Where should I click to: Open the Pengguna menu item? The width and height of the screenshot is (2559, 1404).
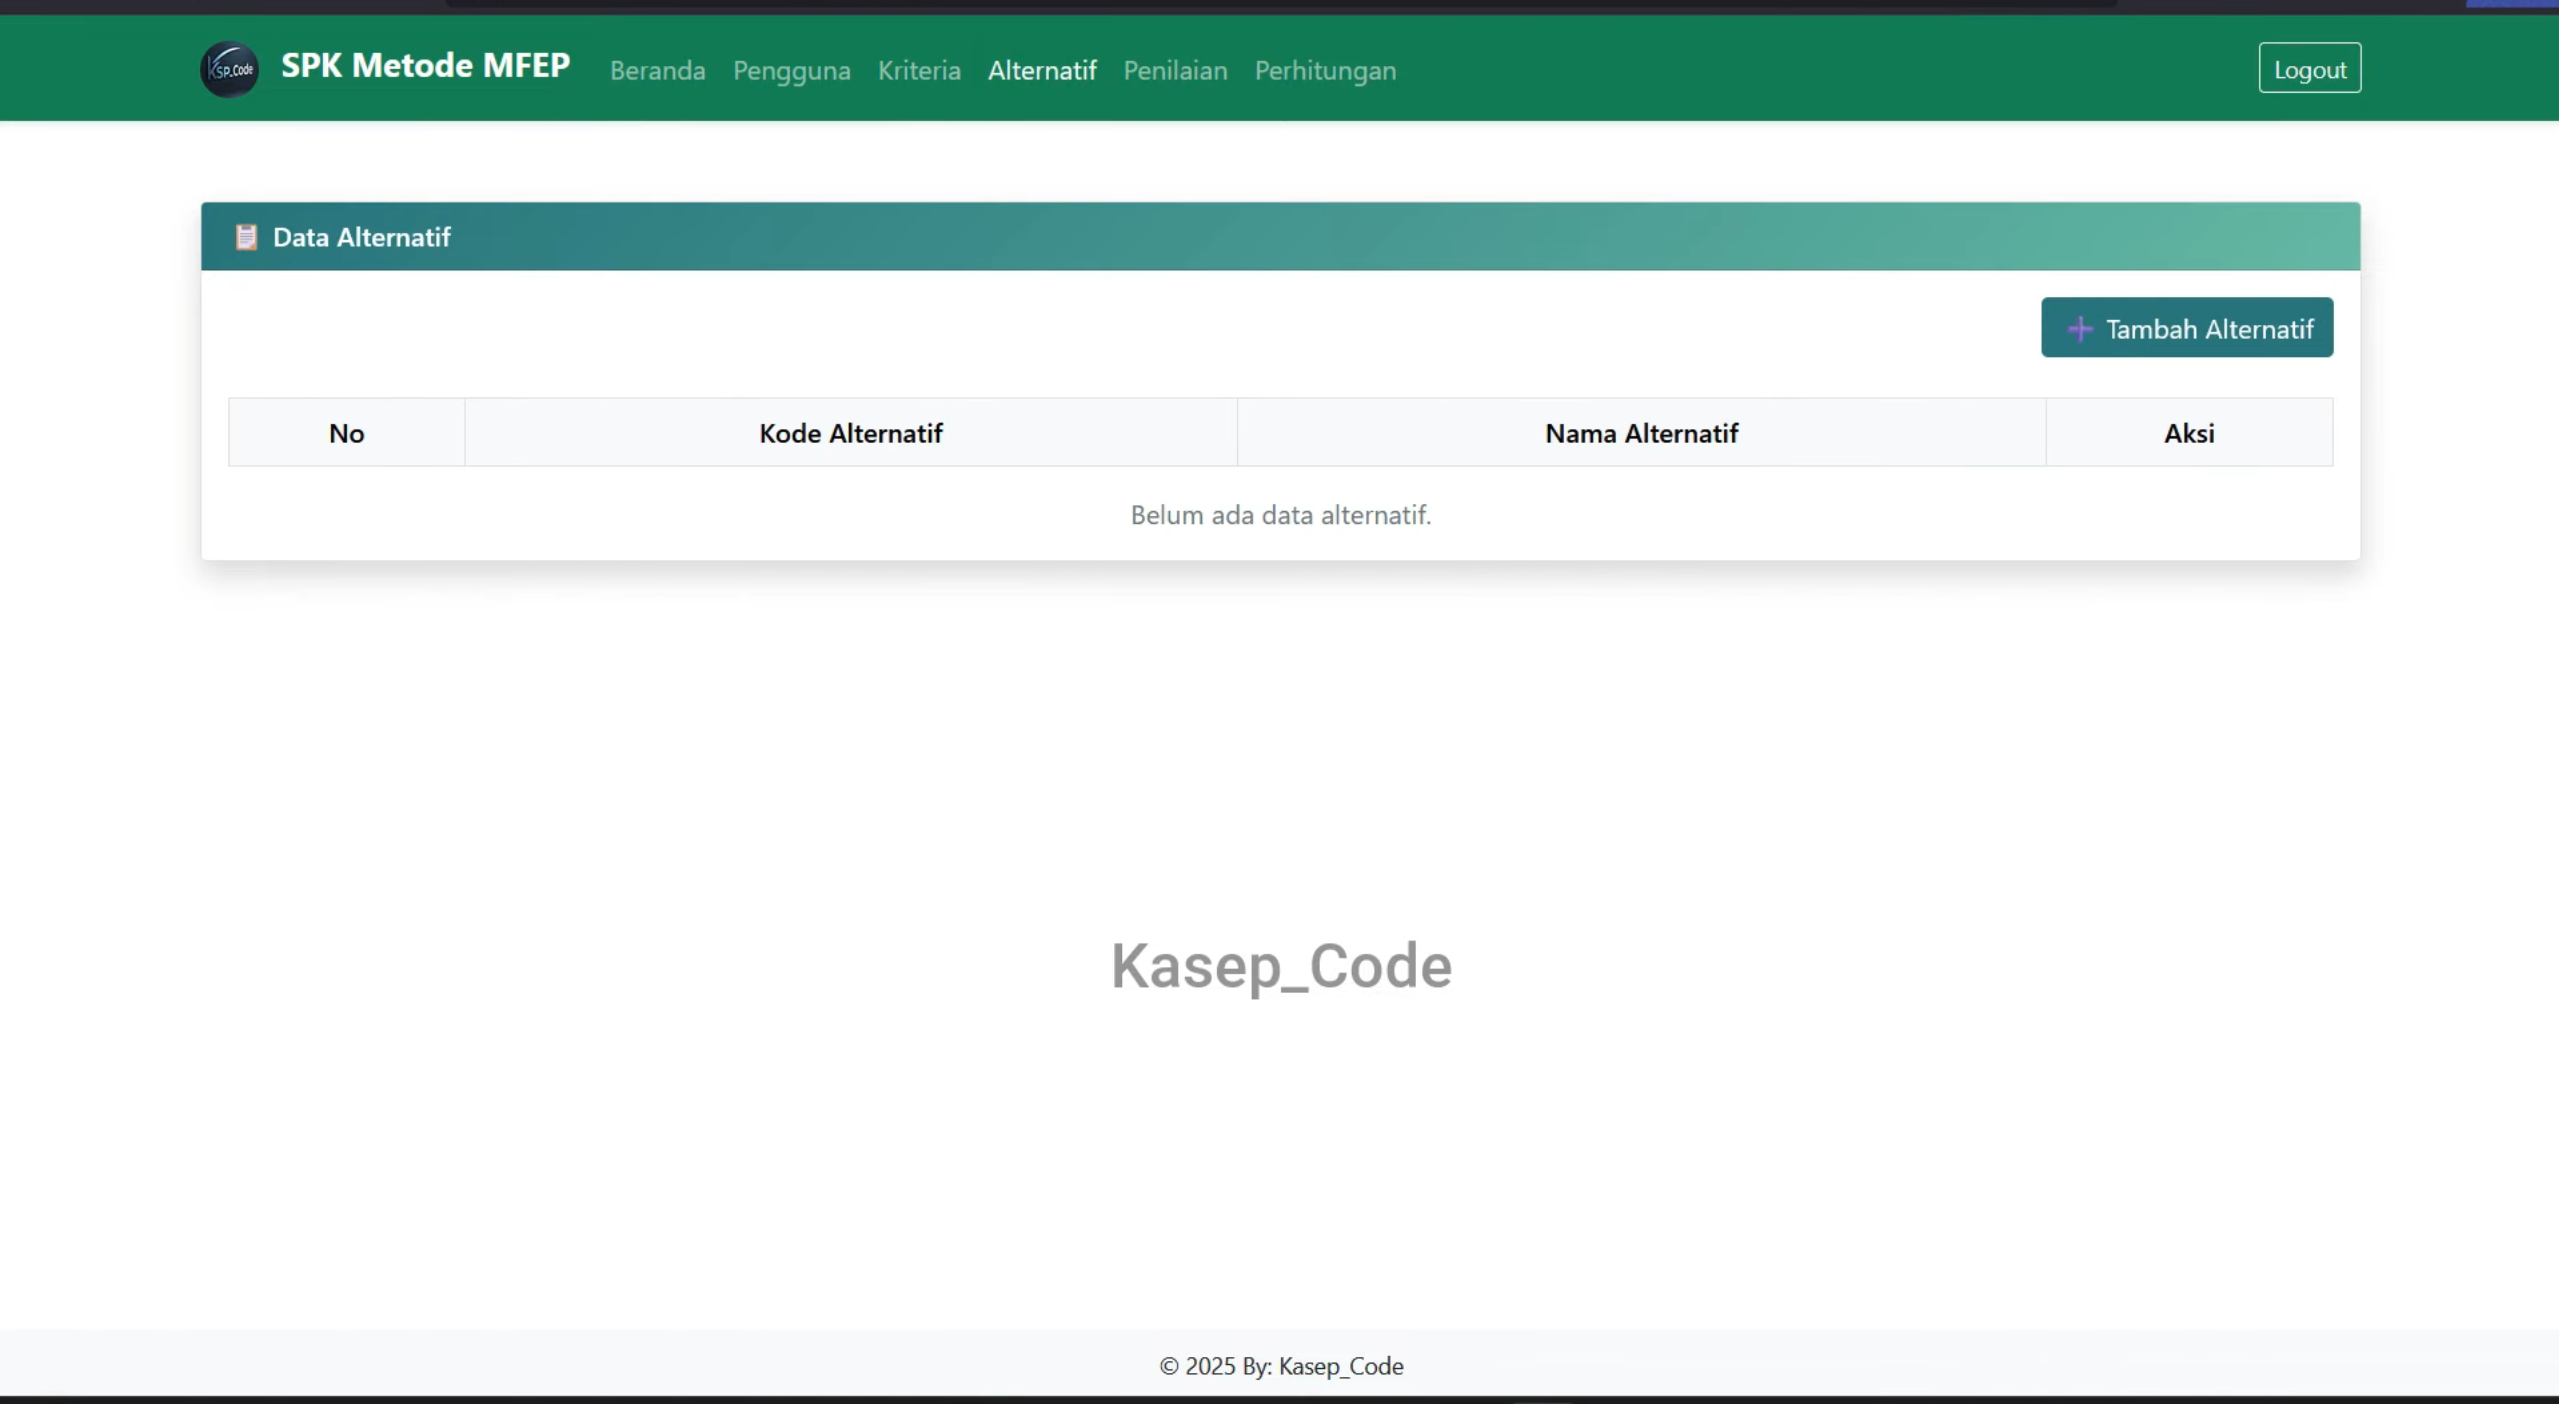[792, 70]
